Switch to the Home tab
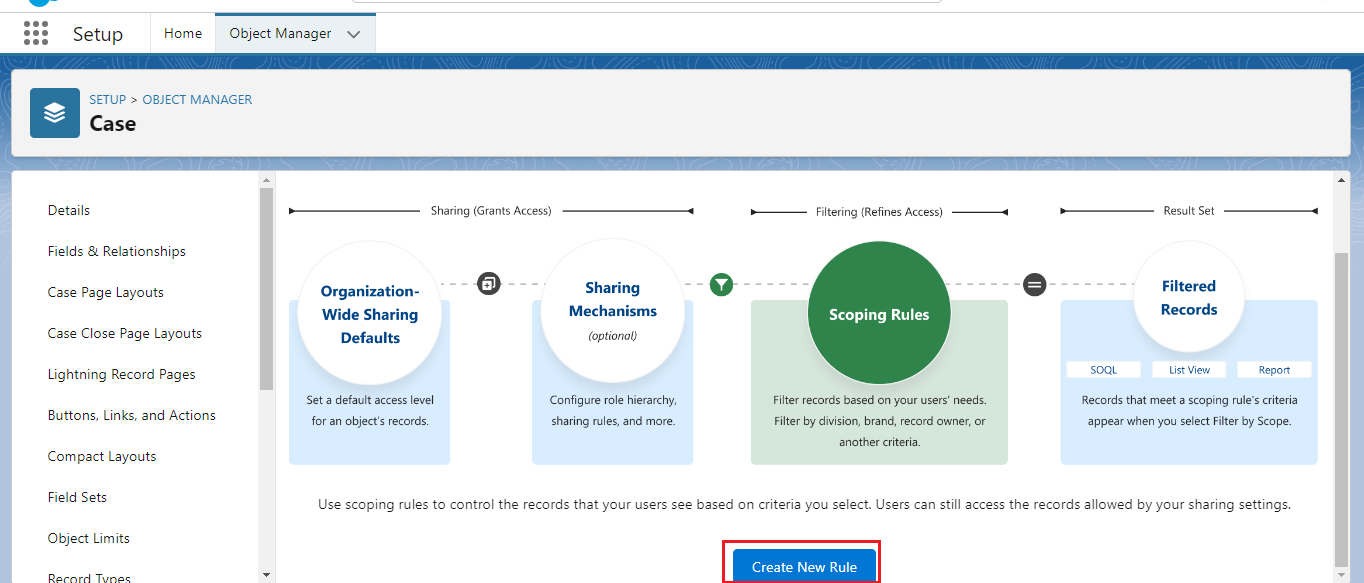The width and height of the screenshot is (1364, 583). tap(182, 33)
